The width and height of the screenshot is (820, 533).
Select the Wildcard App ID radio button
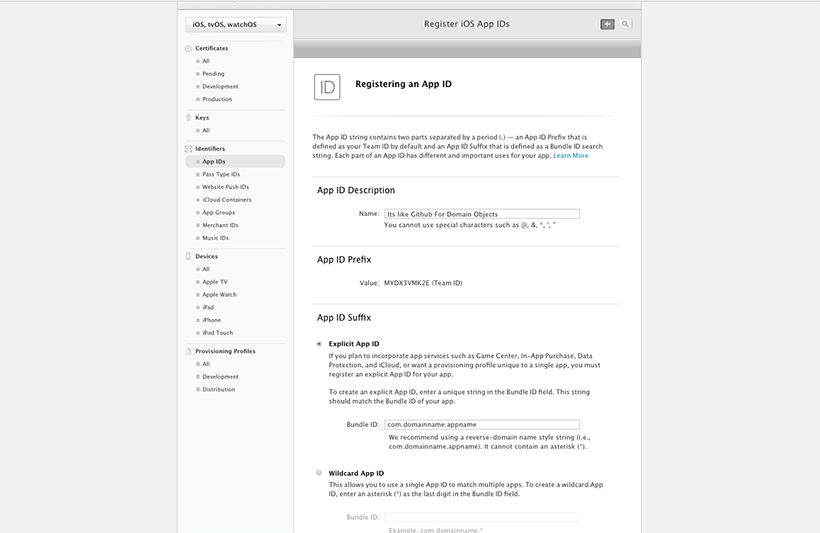319,473
